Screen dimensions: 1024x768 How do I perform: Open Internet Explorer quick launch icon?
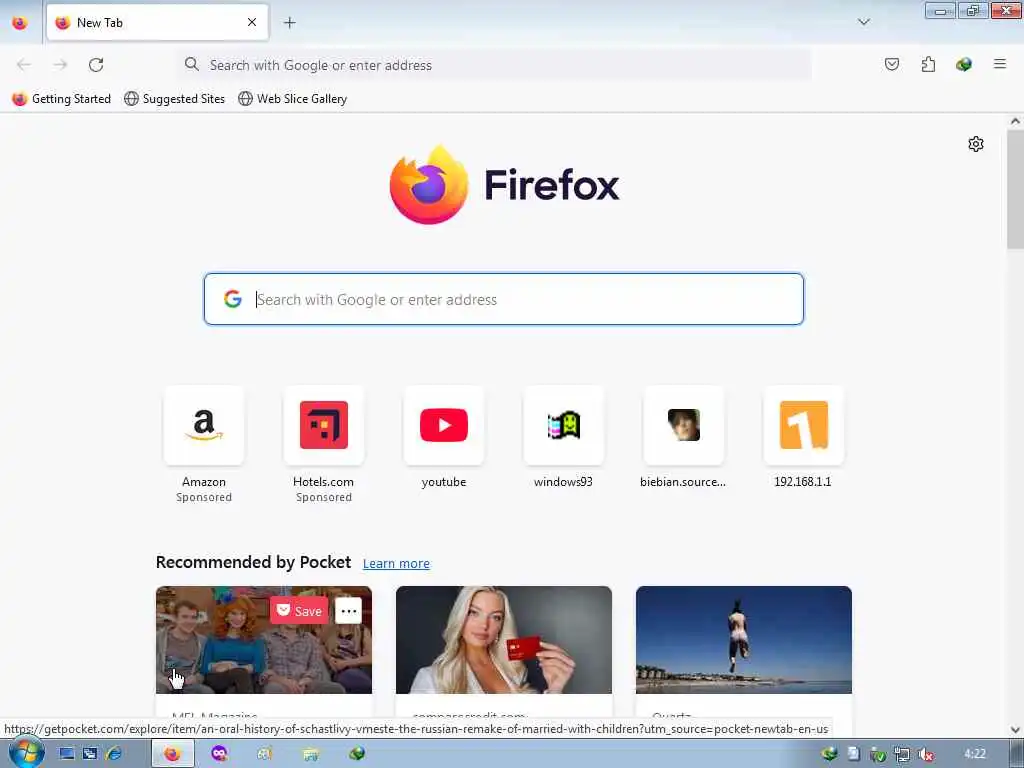(x=114, y=754)
